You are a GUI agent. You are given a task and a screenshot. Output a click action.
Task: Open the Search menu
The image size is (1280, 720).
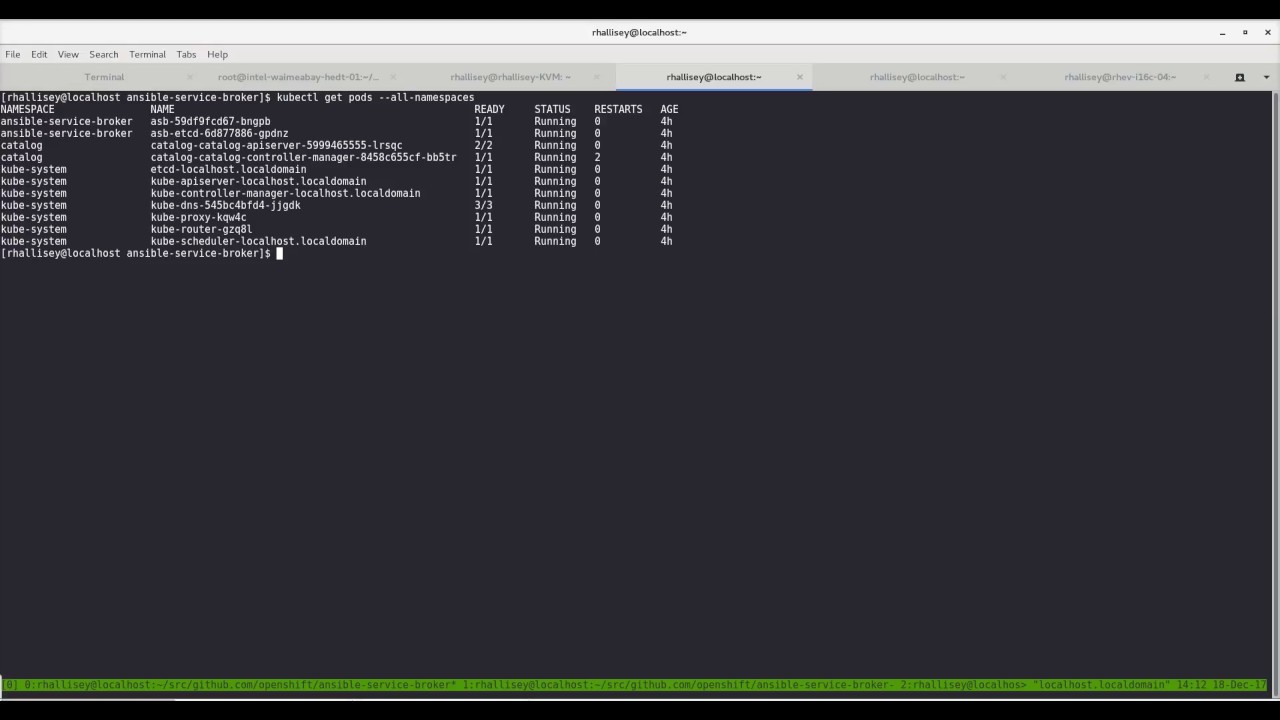click(x=103, y=54)
